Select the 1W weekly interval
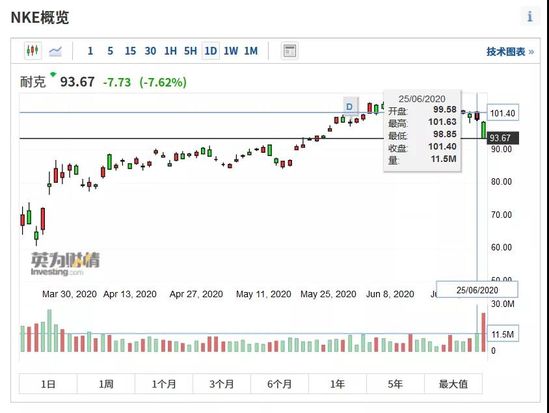Viewport: 549px width, 413px height. coord(231,51)
